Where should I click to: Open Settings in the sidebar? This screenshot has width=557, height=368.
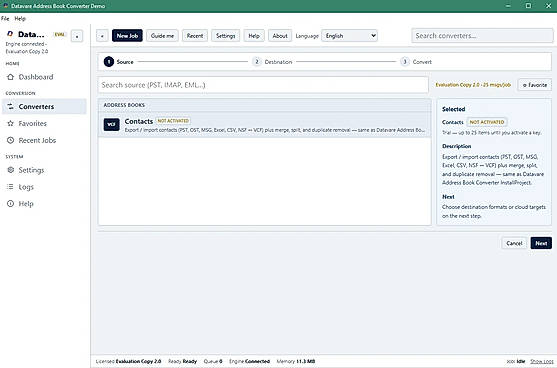44,170
